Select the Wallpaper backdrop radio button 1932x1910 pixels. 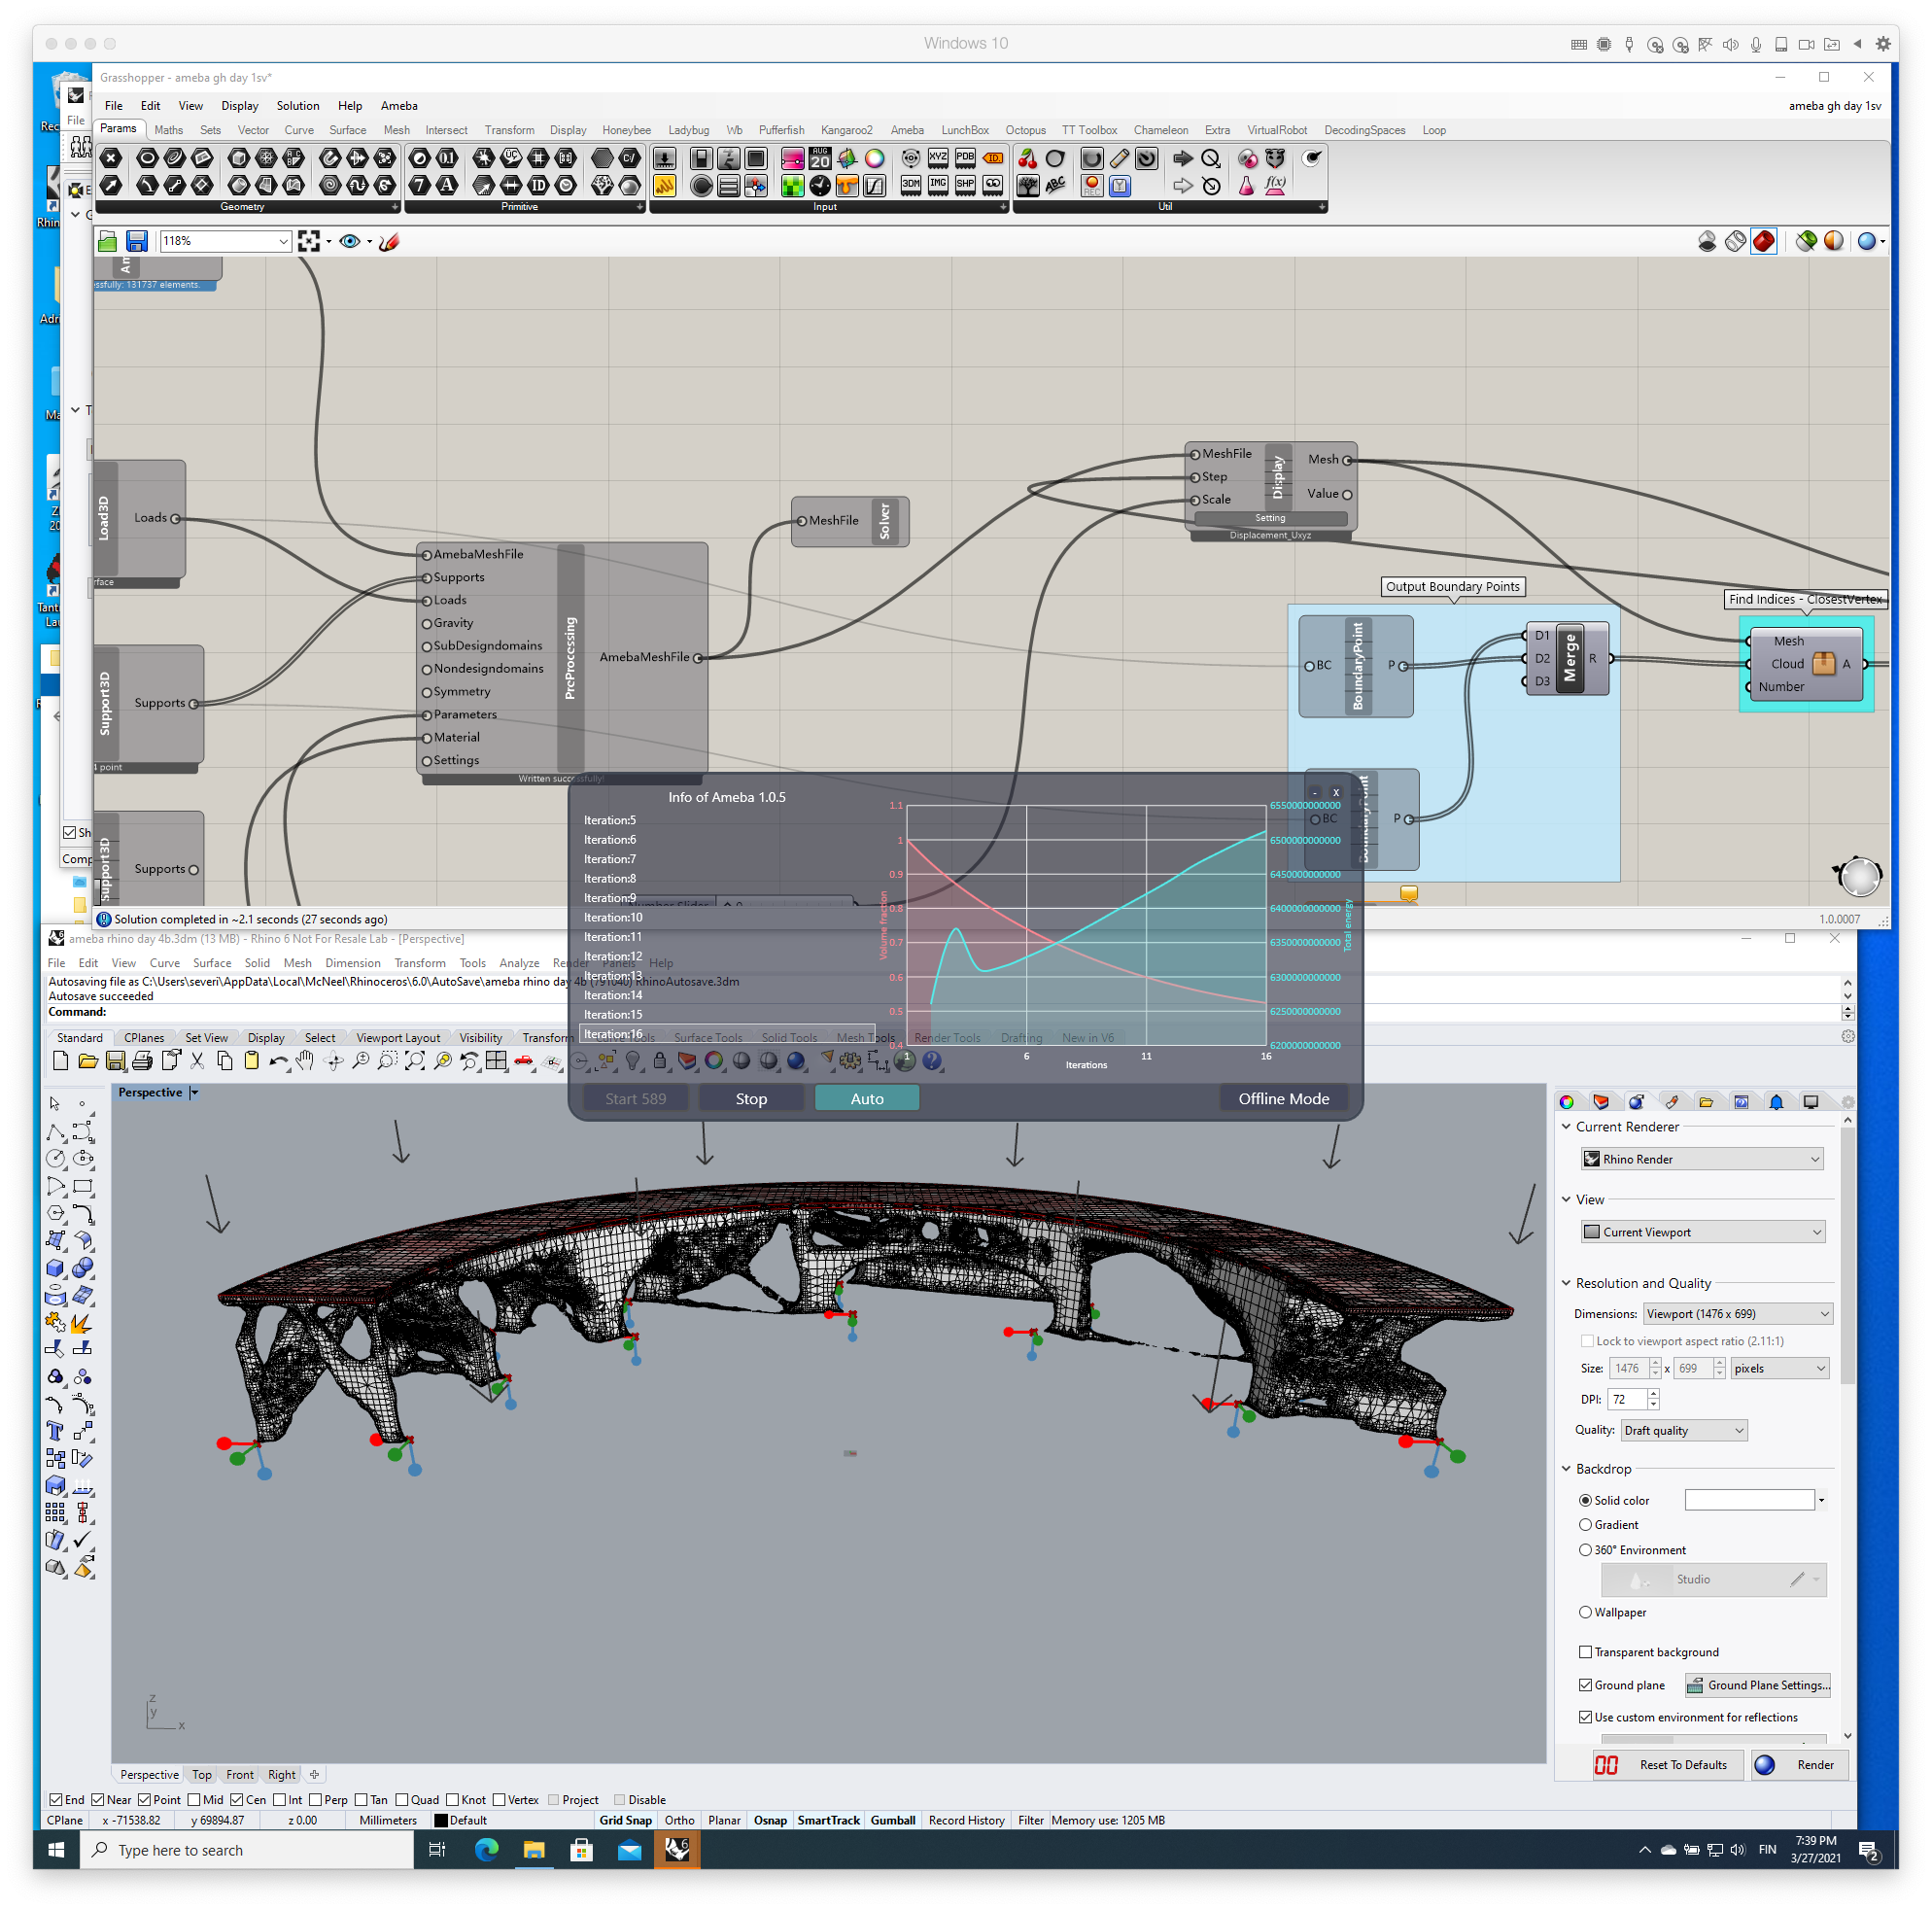click(x=1585, y=1611)
